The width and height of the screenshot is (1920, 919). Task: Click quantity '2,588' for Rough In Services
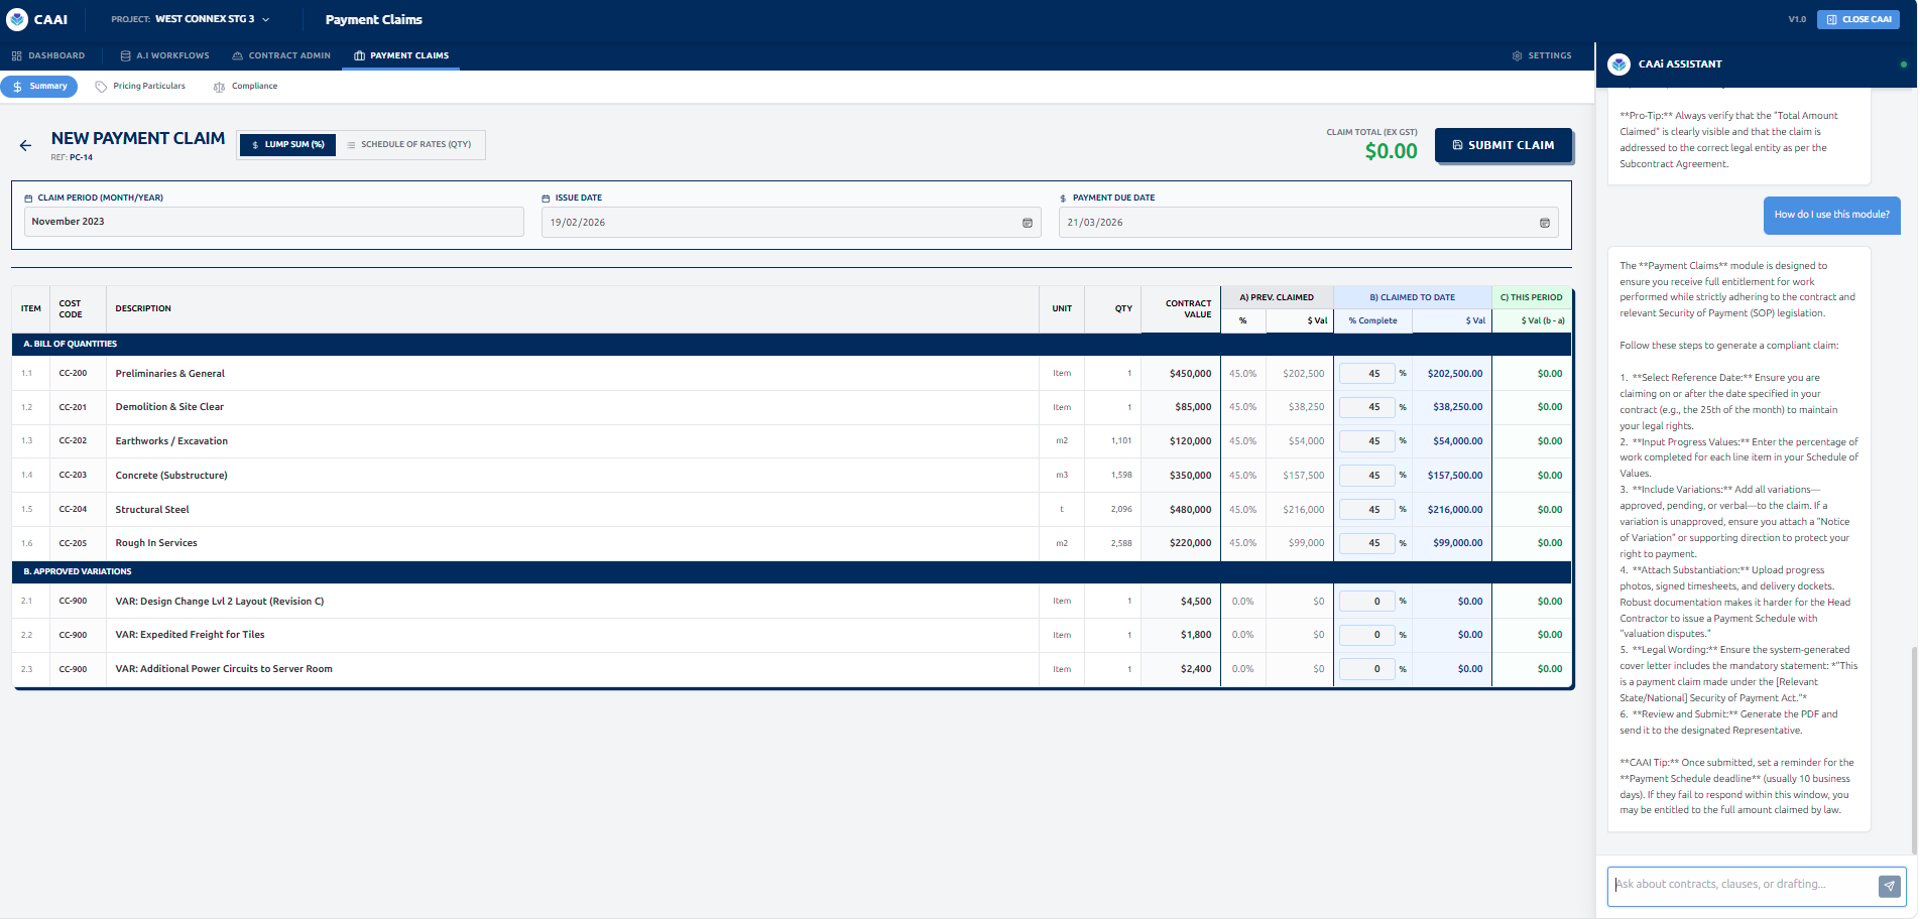[1121, 543]
